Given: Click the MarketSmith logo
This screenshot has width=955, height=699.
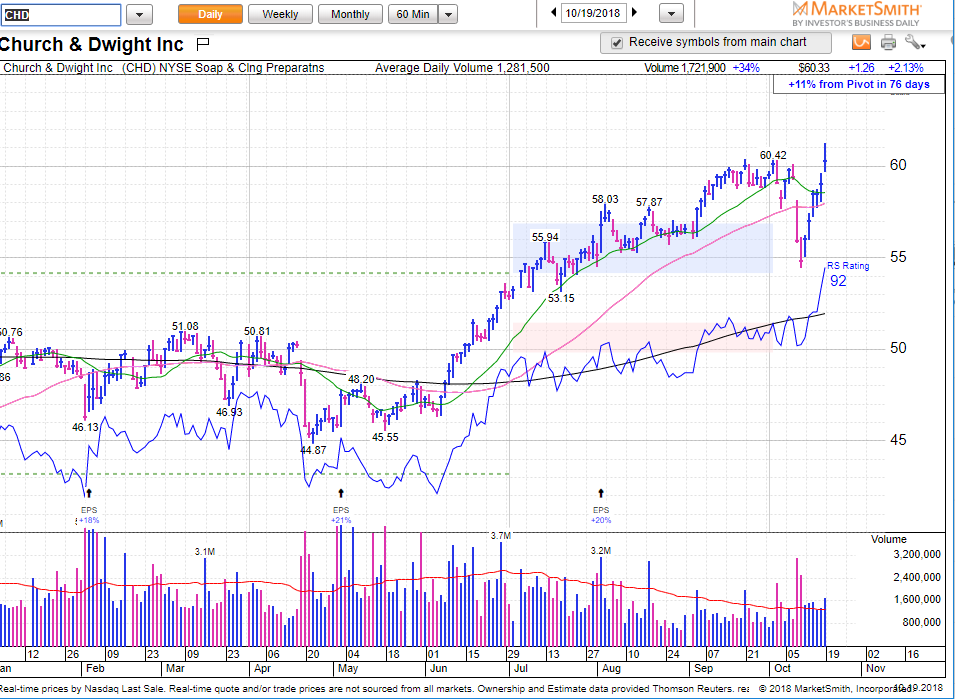Looking at the screenshot, I should [856, 13].
